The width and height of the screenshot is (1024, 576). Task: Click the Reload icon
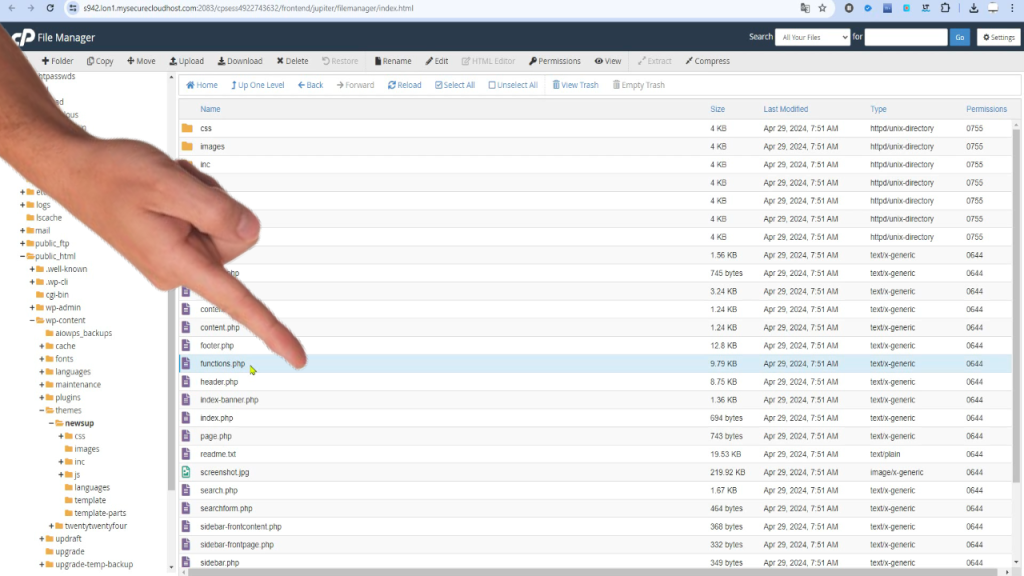pos(404,85)
